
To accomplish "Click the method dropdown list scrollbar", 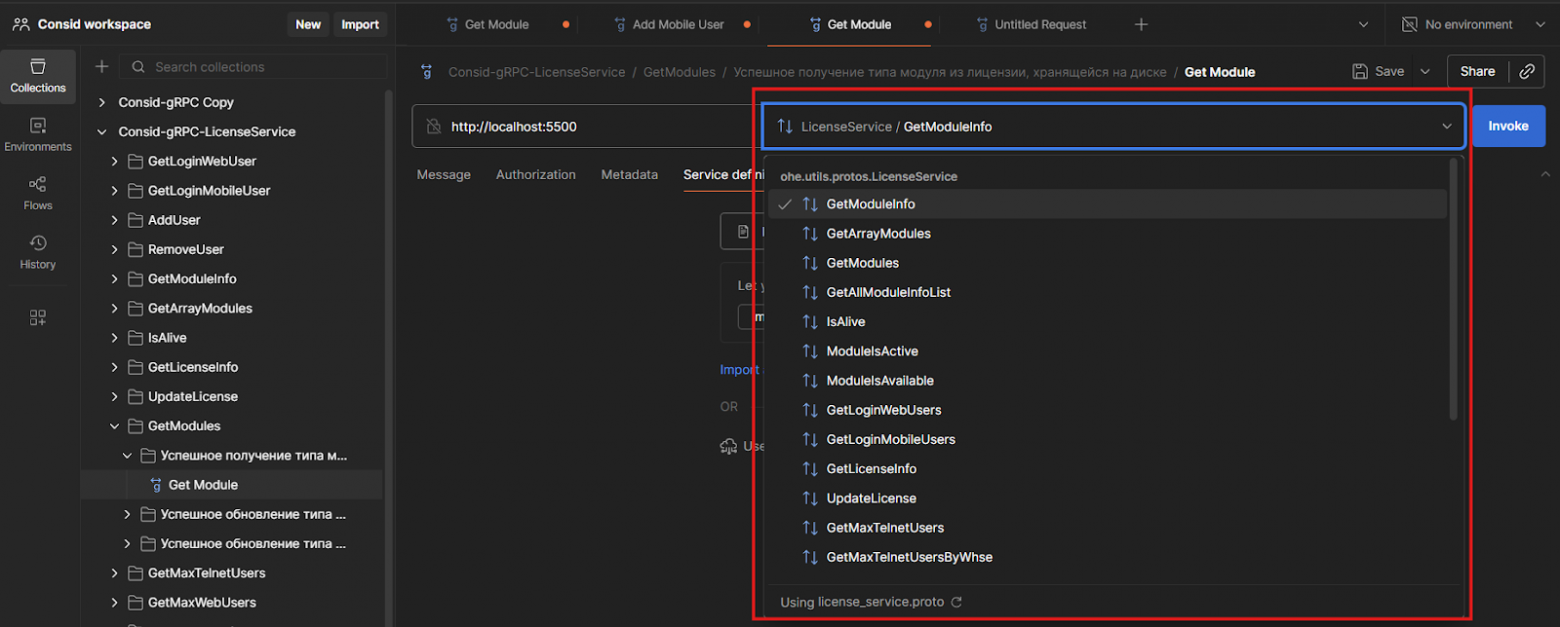I will click(1454, 290).
